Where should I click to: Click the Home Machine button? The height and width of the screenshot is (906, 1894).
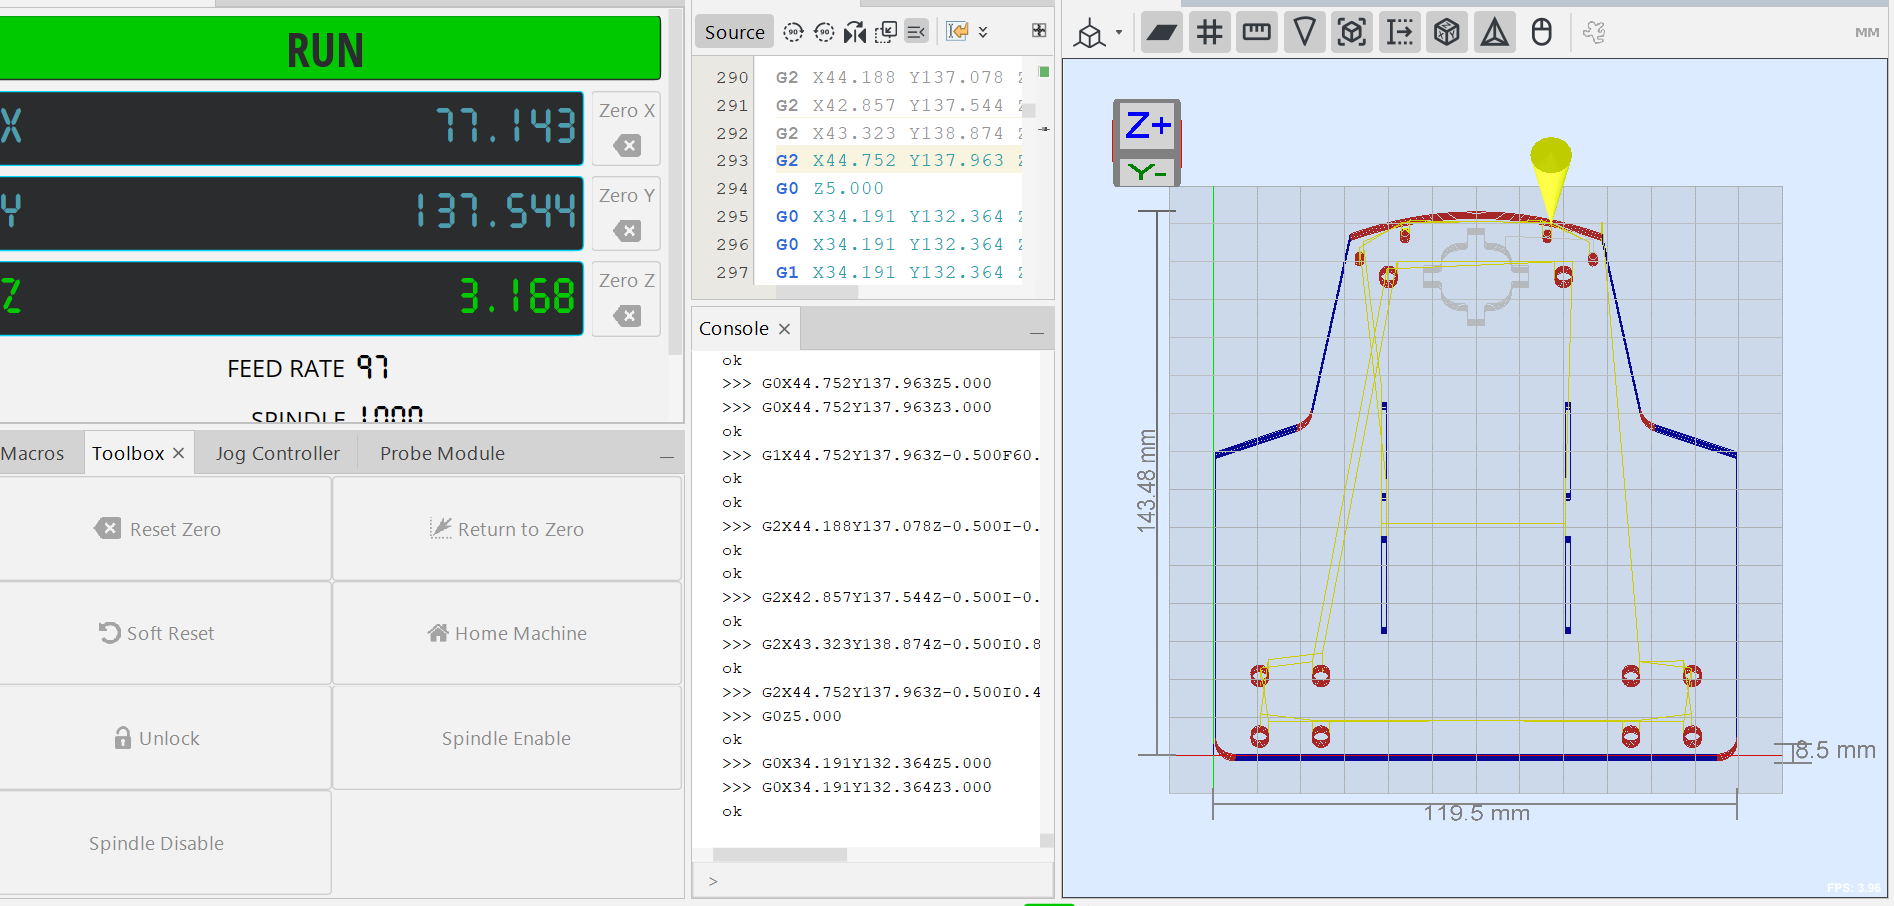(507, 634)
